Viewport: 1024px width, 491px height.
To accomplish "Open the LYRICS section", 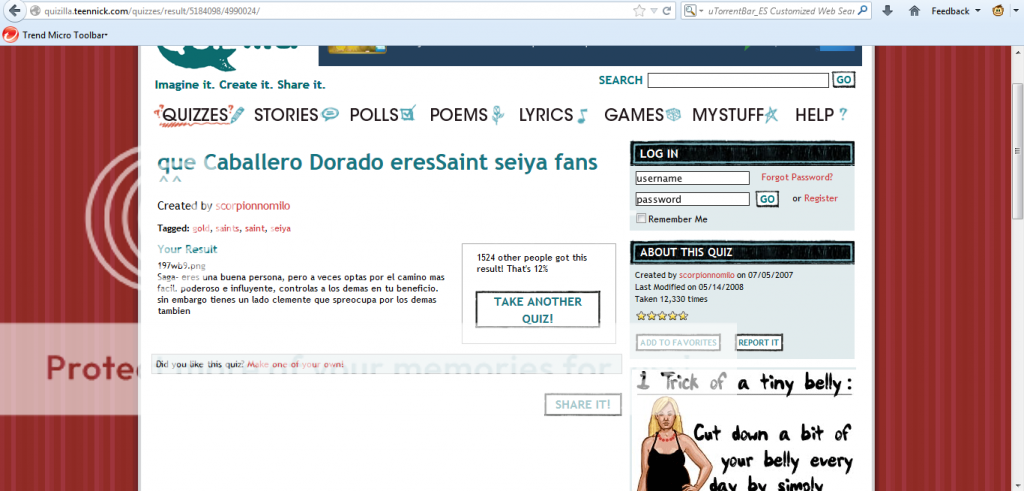I will [x=553, y=115].
